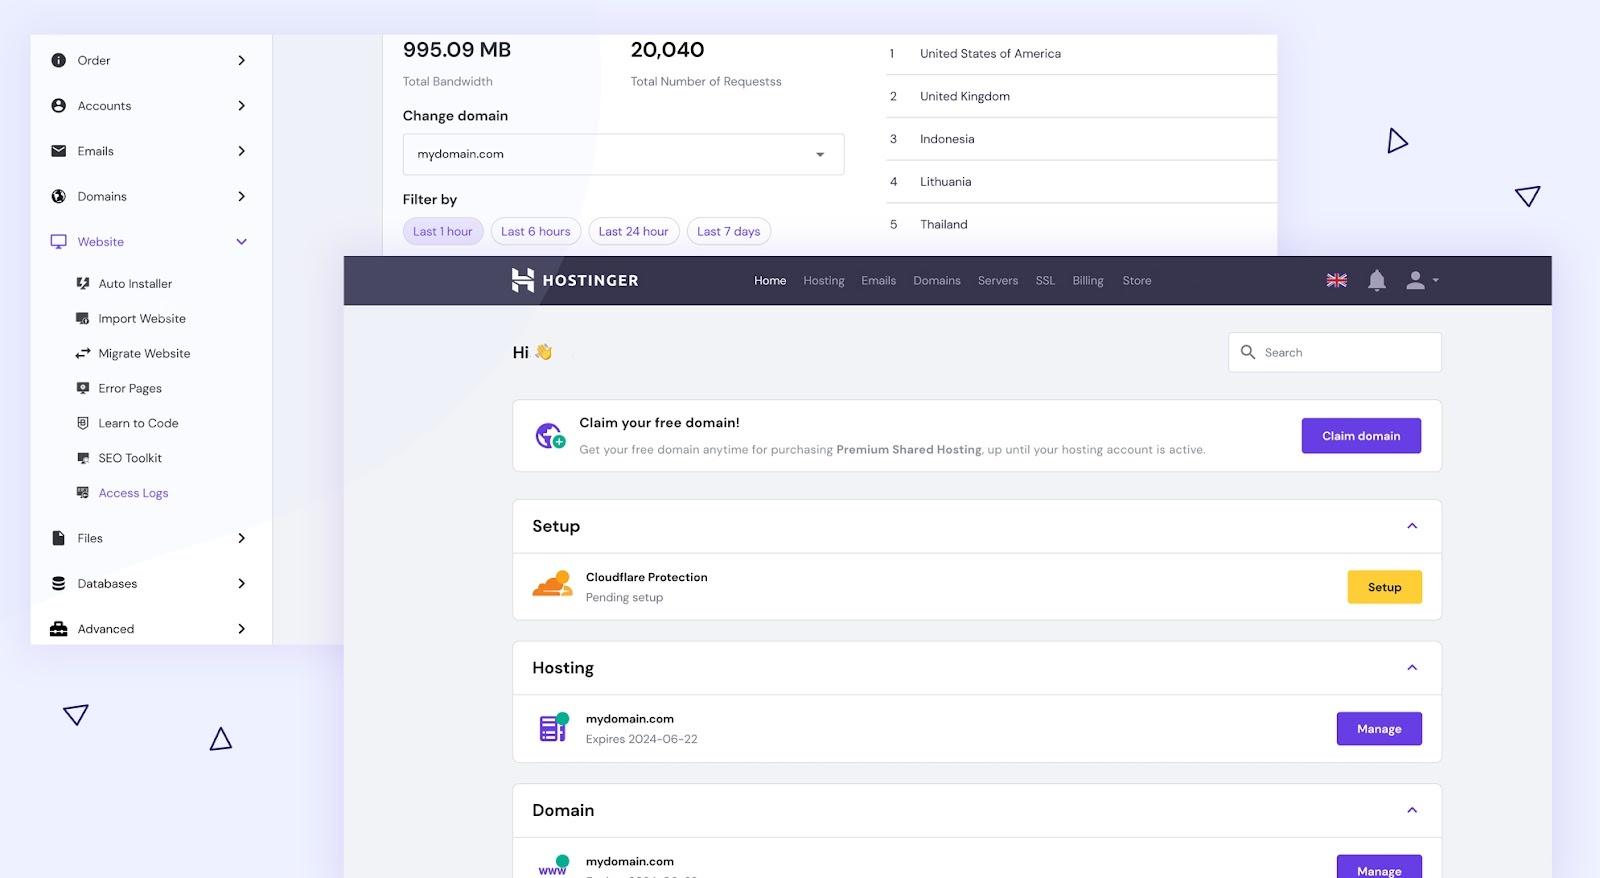
Task: Select the Last 1 hour filter
Action: pyautogui.click(x=443, y=231)
